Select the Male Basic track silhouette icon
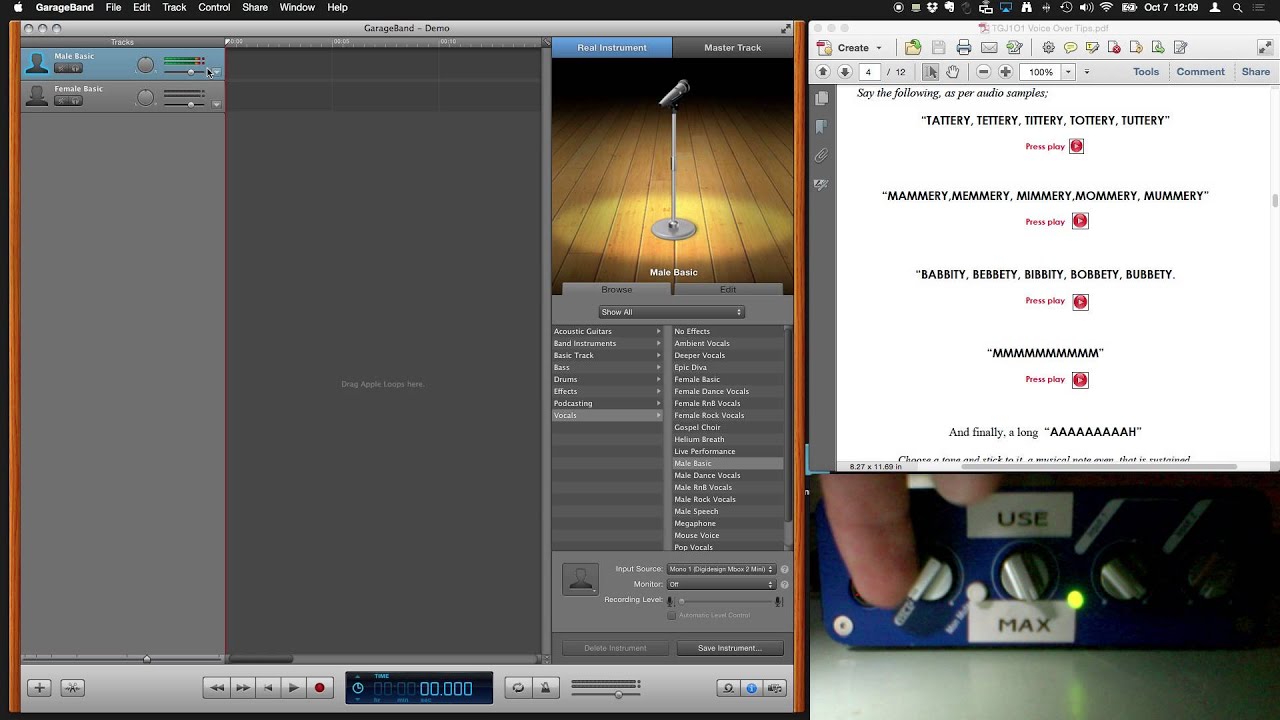This screenshot has height=720, width=1280. click(37, 64)
